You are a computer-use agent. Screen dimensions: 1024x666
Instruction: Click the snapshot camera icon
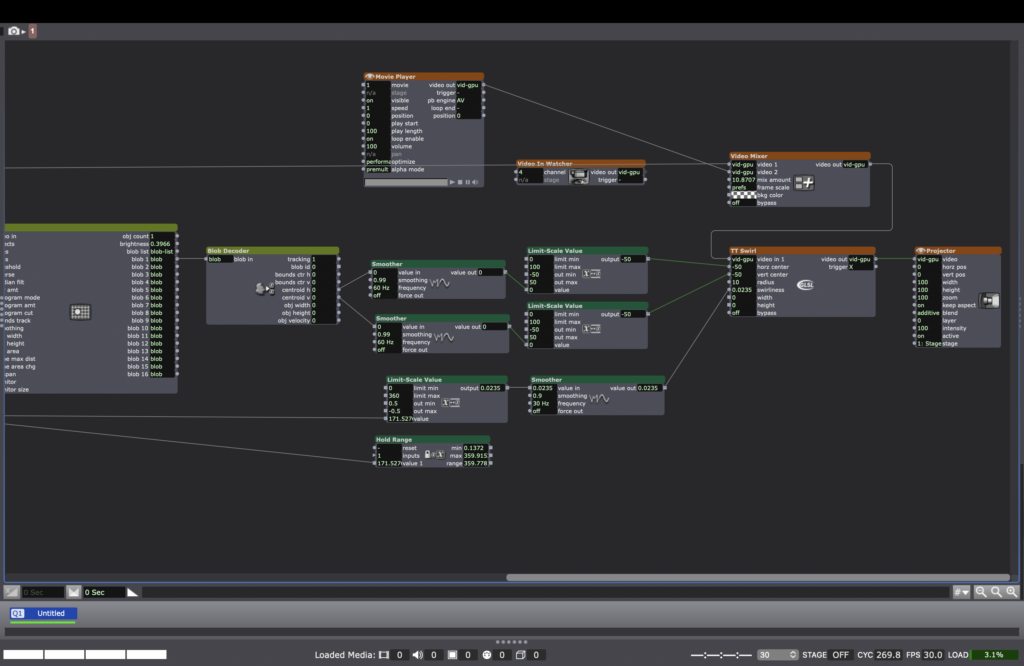pos(14,31)
